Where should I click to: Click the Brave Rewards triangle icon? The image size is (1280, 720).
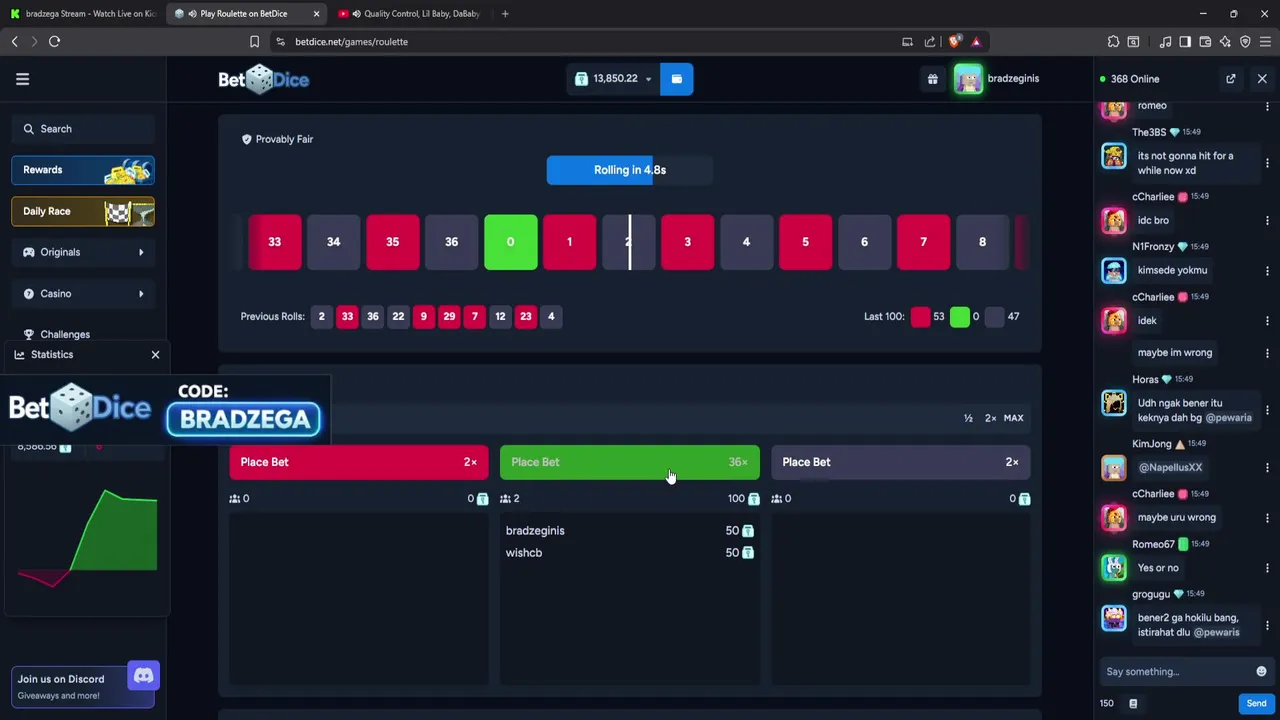(x=976, y=42)
